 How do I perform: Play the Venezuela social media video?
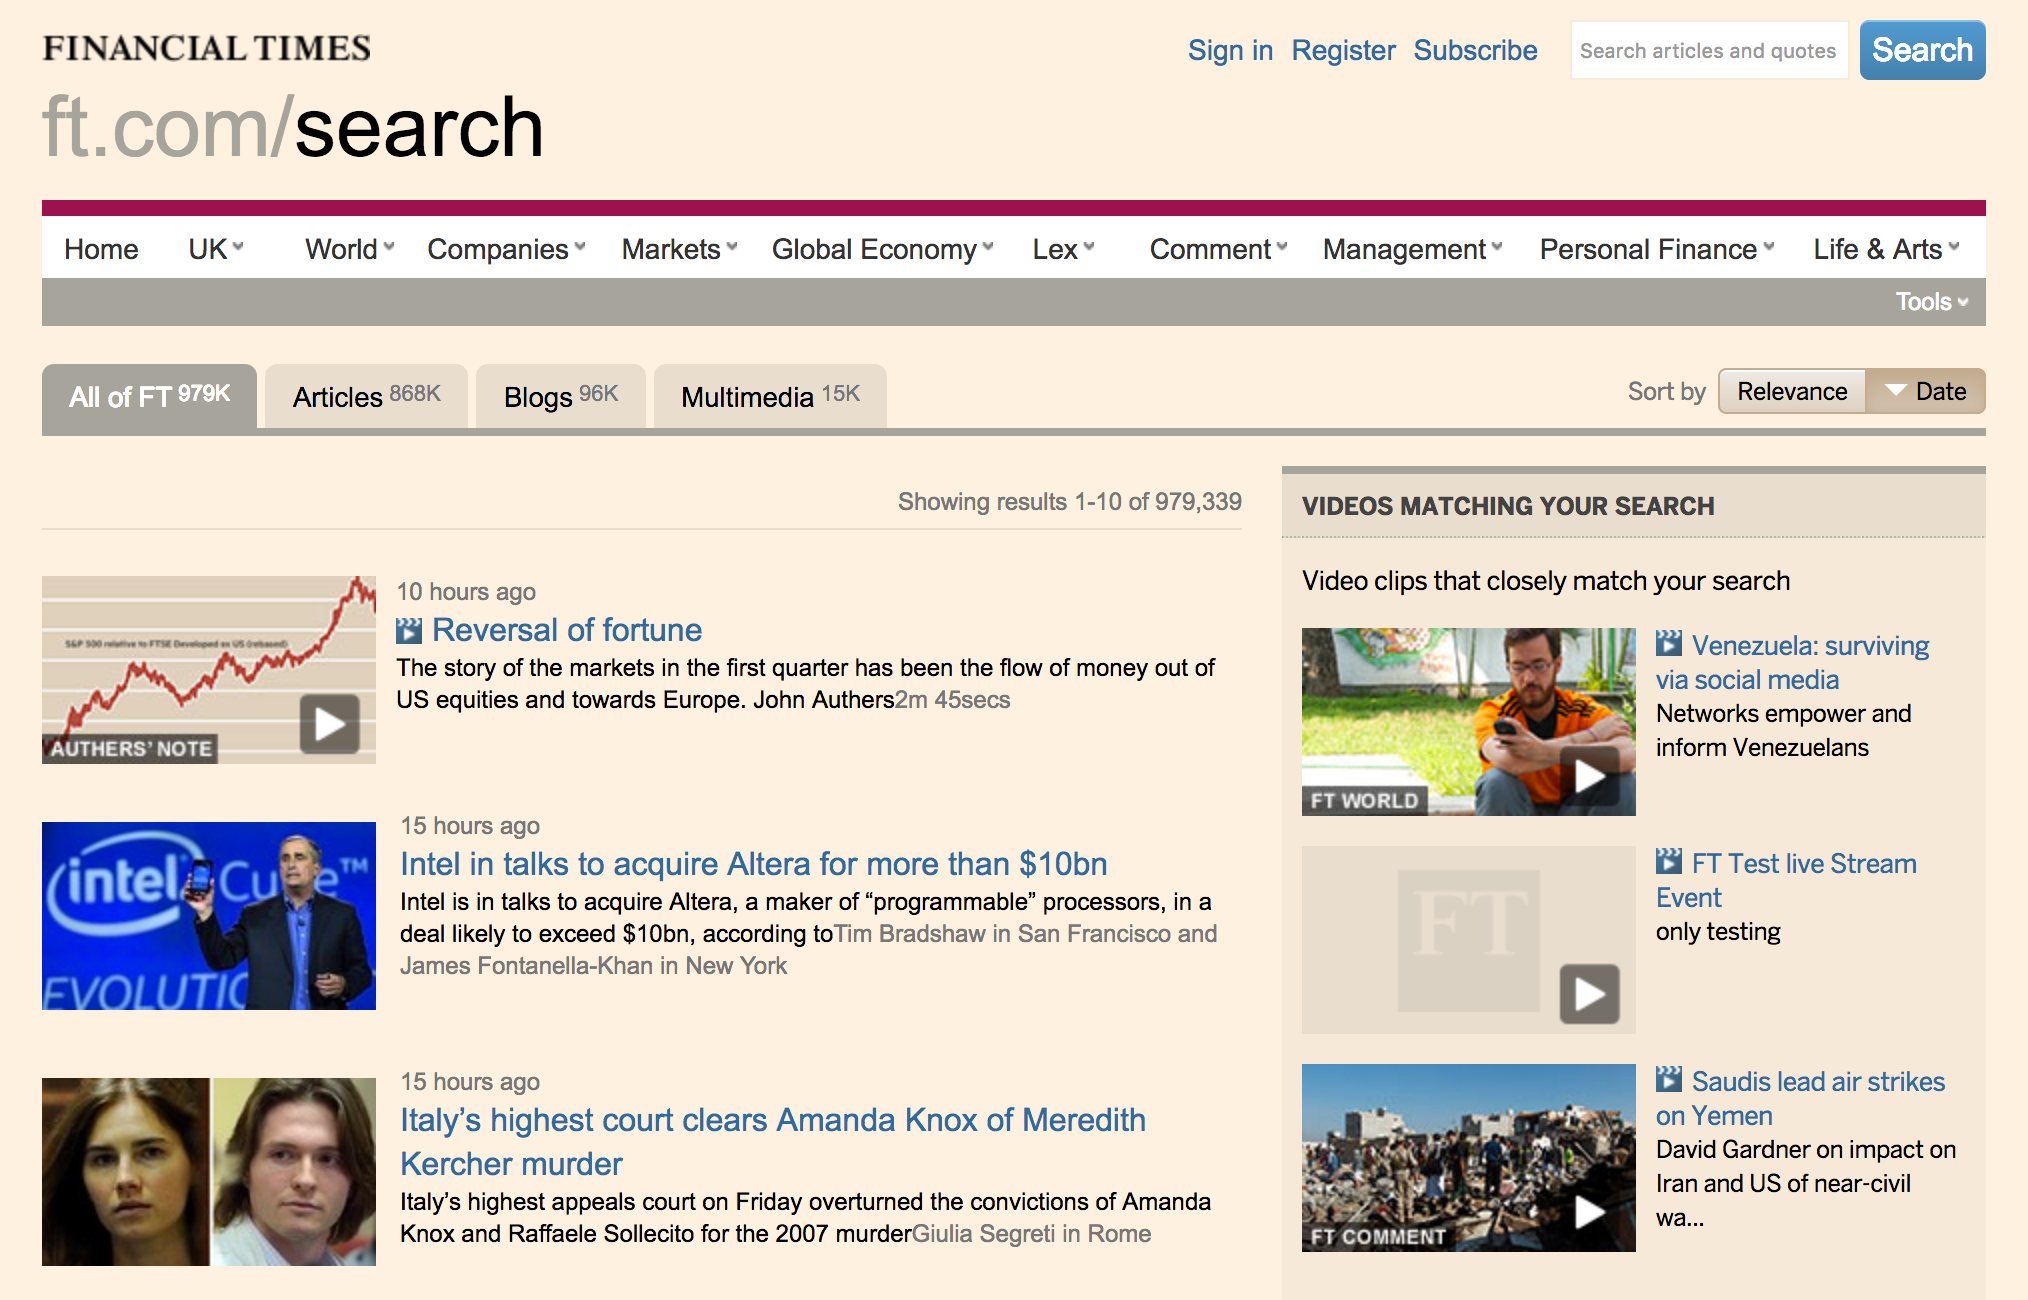tap(1589, 775)
